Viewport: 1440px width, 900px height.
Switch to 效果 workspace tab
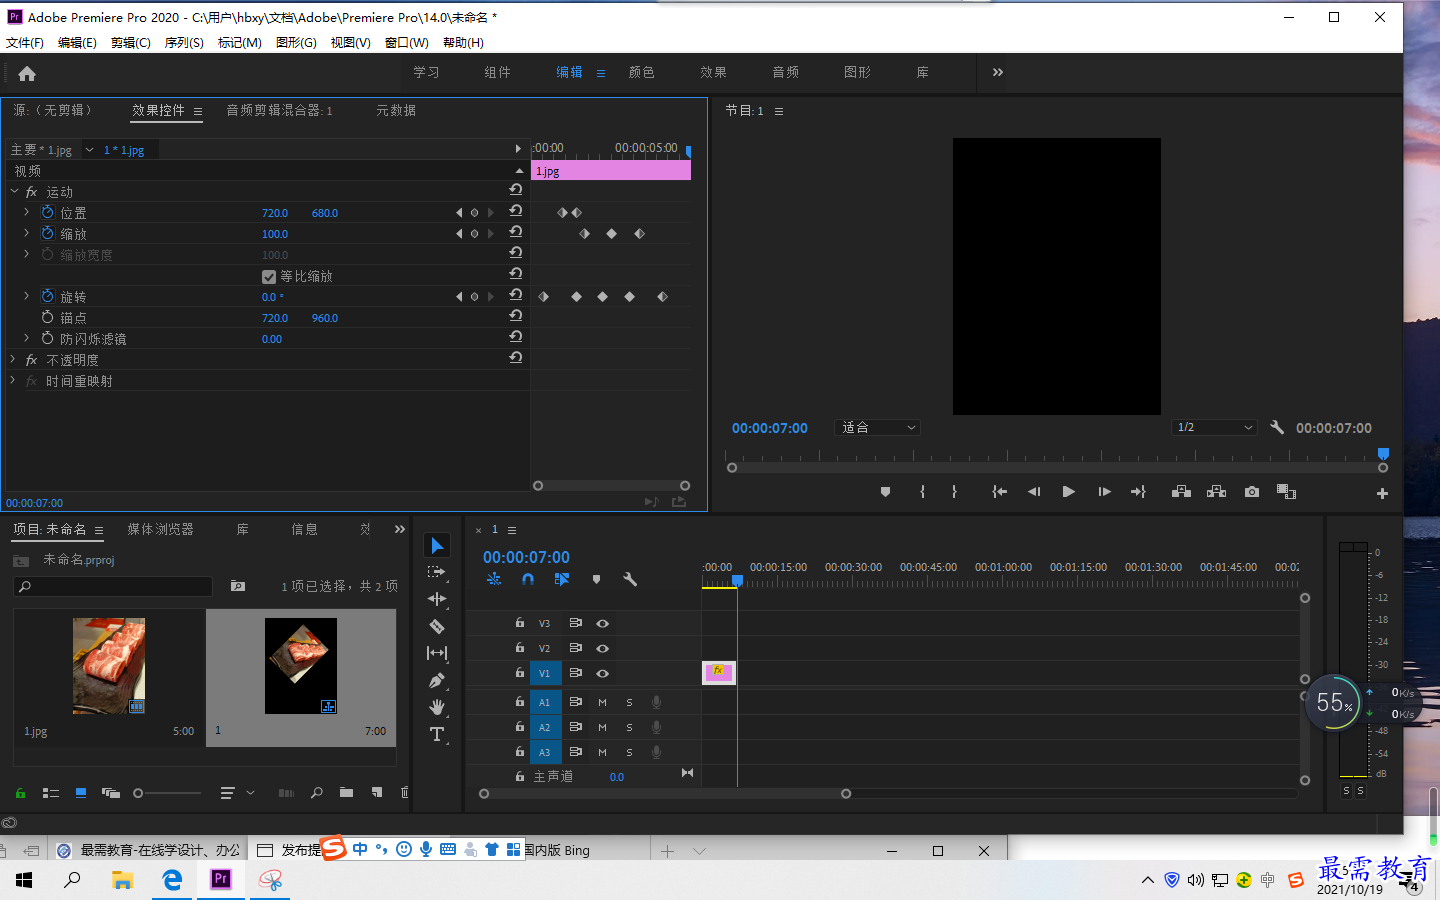click(713, 72)
